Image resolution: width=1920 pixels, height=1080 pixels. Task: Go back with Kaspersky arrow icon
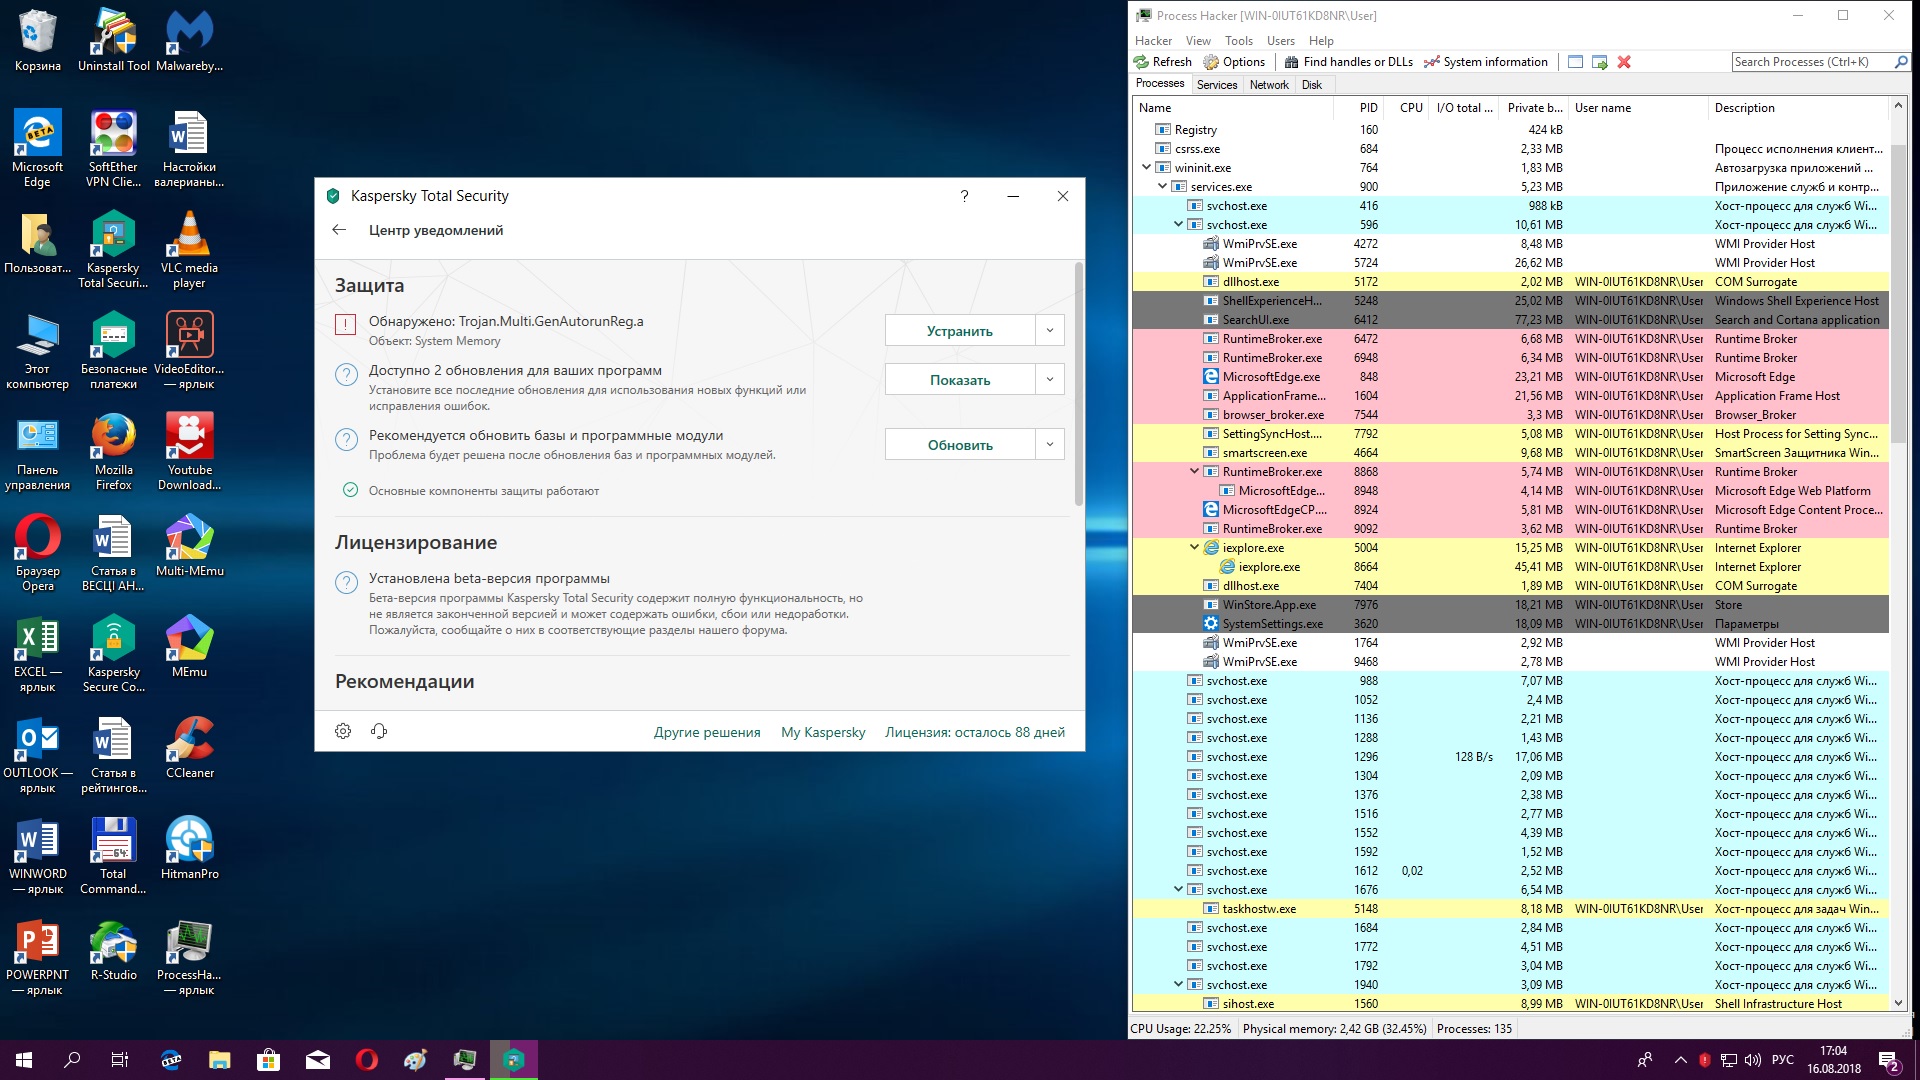click(x=339, y=230)
